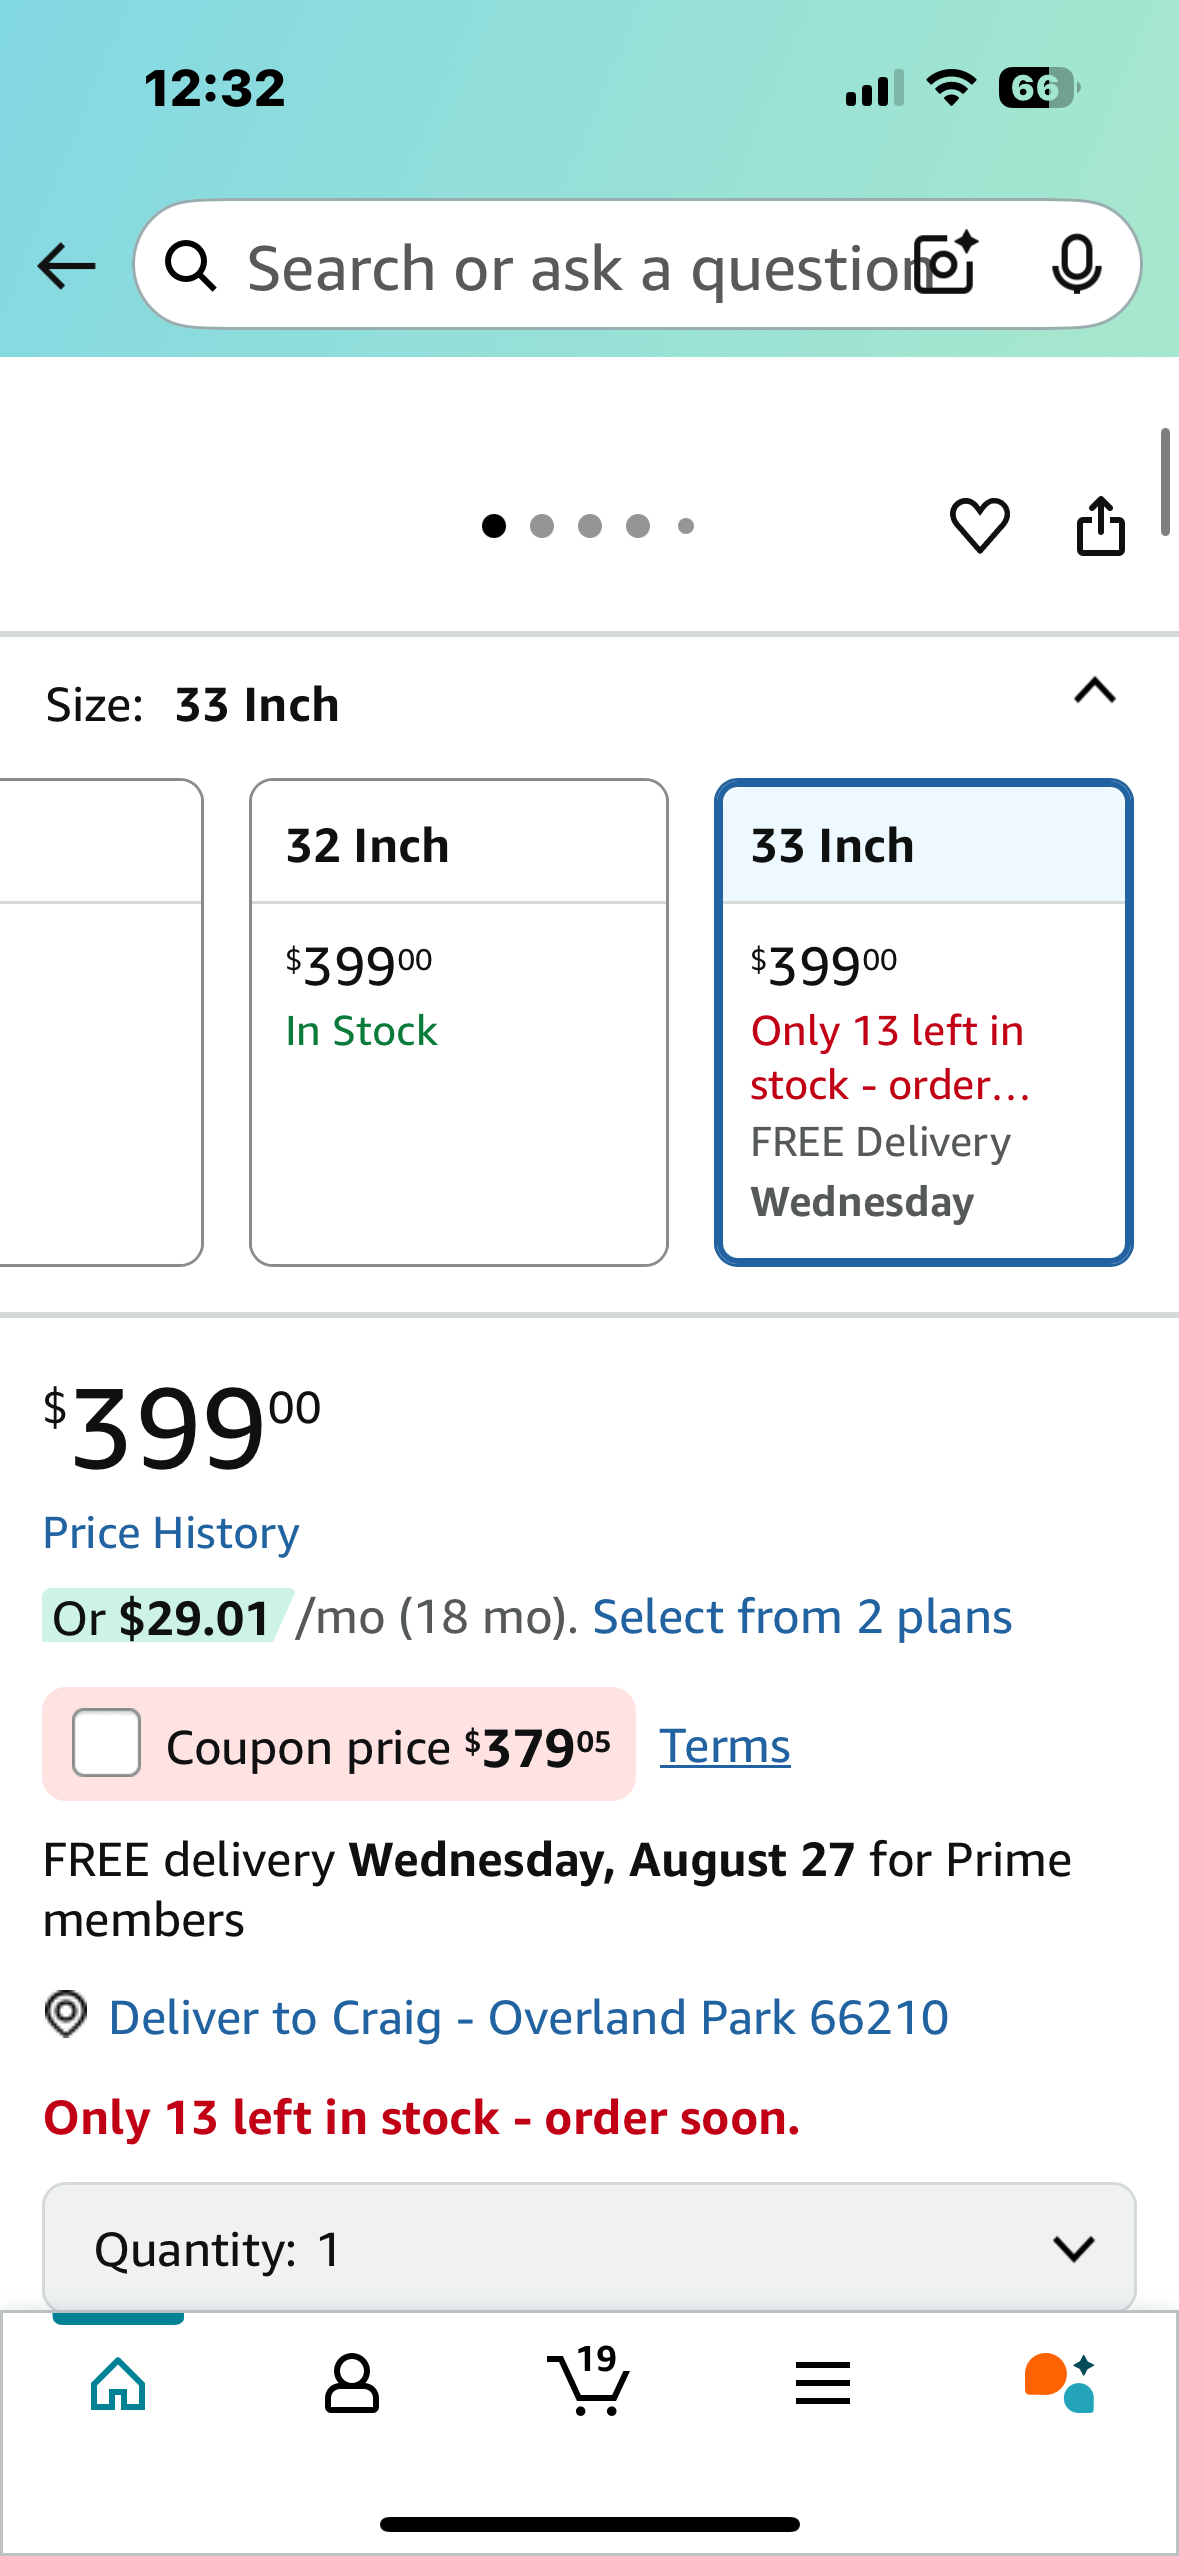Open the cart with 19 items
Viewport: 1179px width, 2556px height.
[x=589, y=2381]
